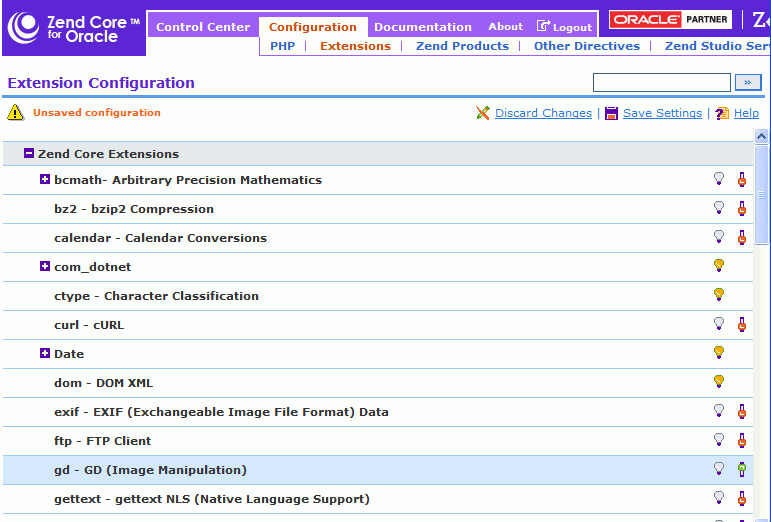Toggle the calendar extension switch
Screen dimensions: 771x522
742,237
